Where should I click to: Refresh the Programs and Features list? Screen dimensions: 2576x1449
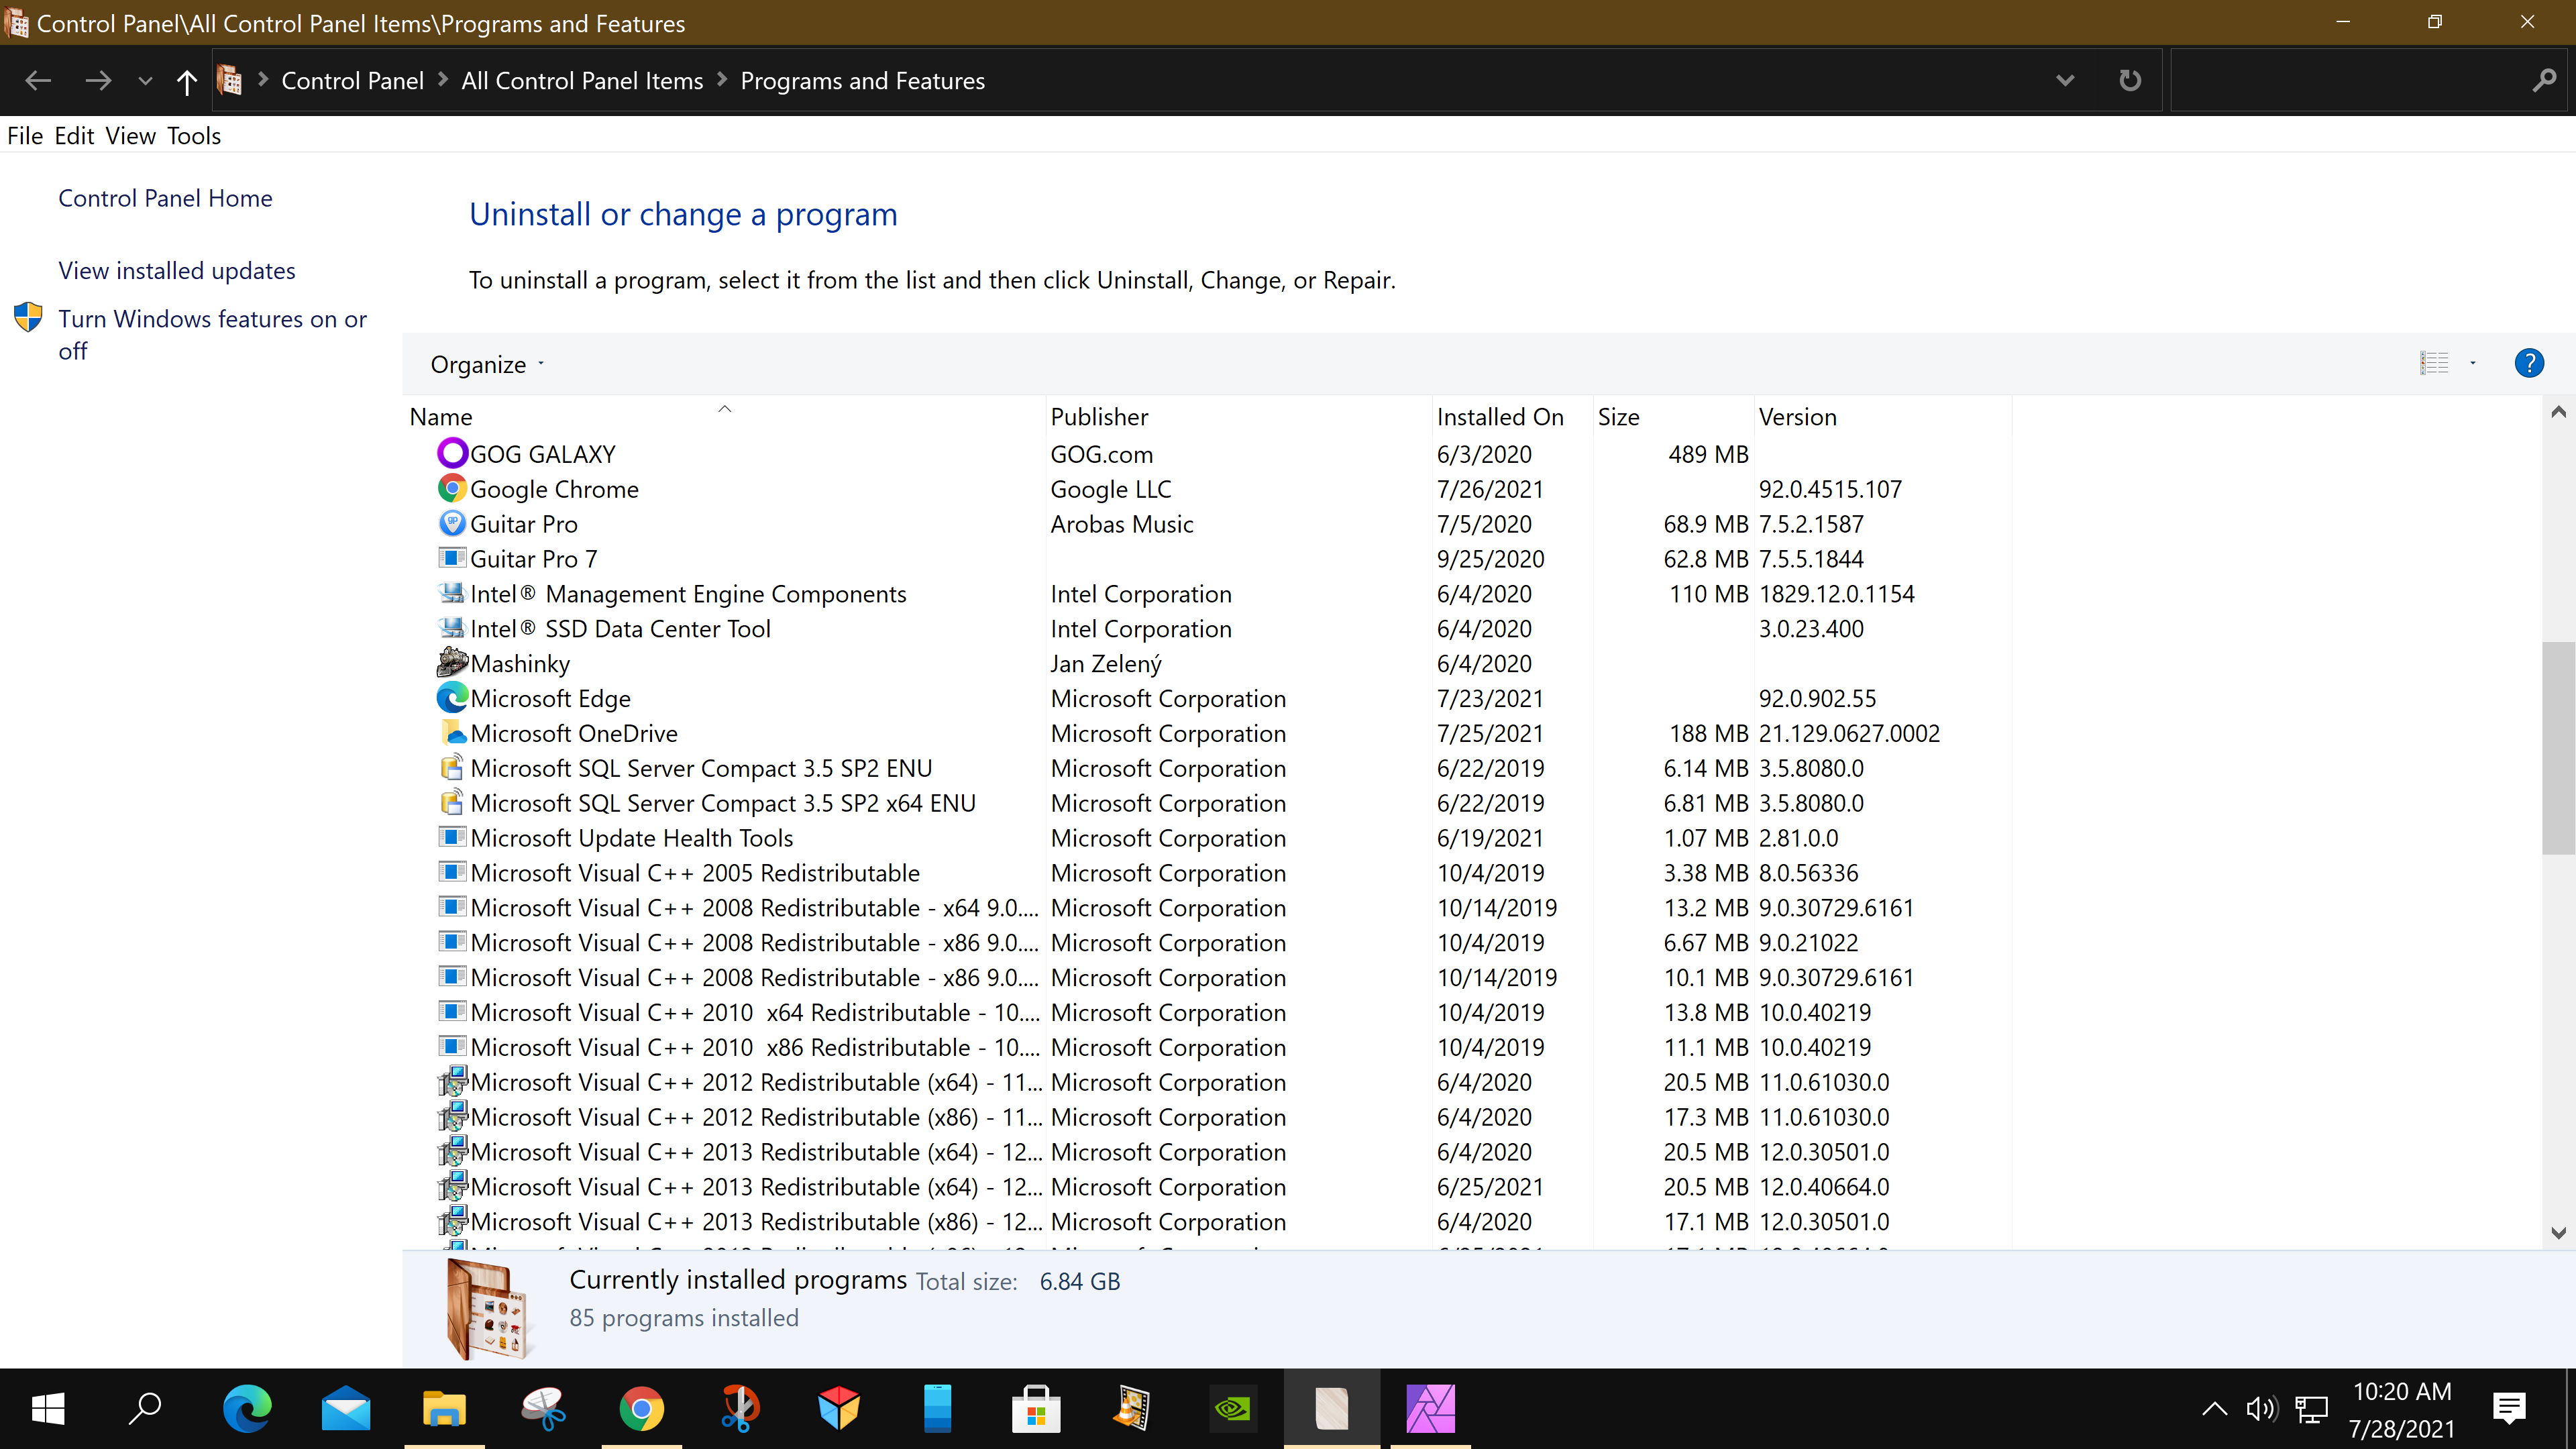coord(2130,81)
